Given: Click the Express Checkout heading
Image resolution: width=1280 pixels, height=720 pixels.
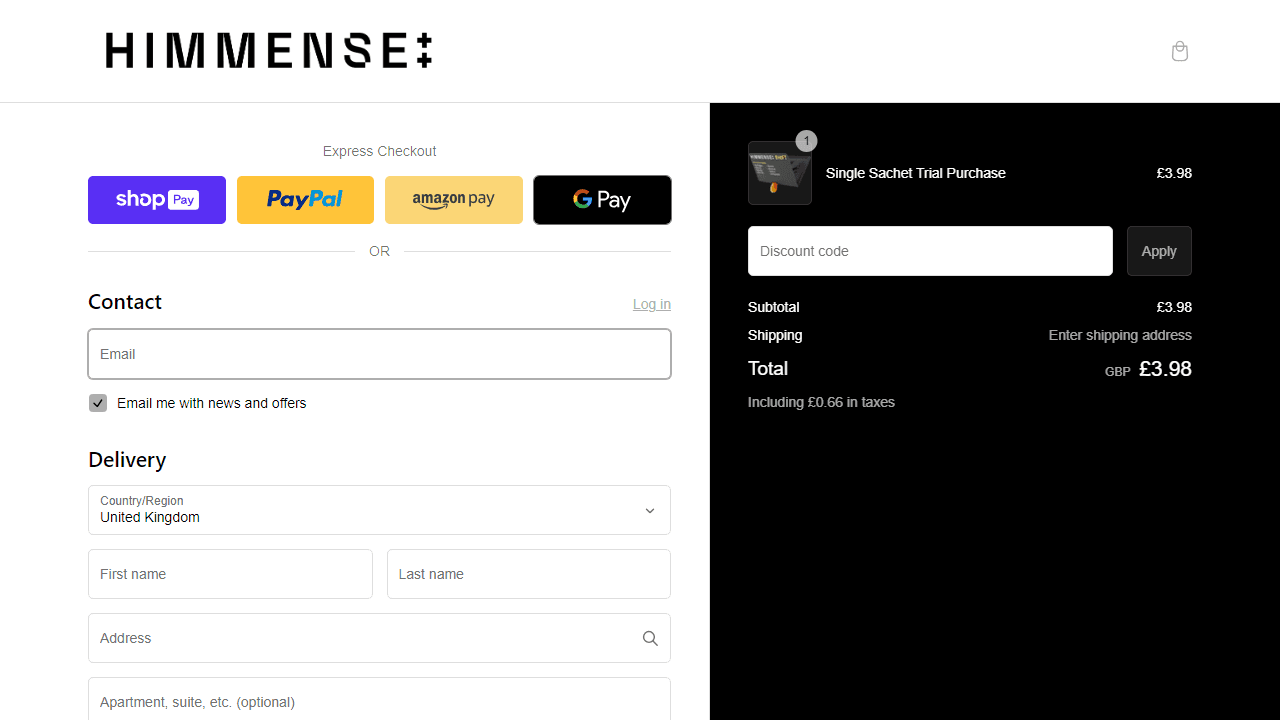Looking at the screenshot, I should (379, 151).
